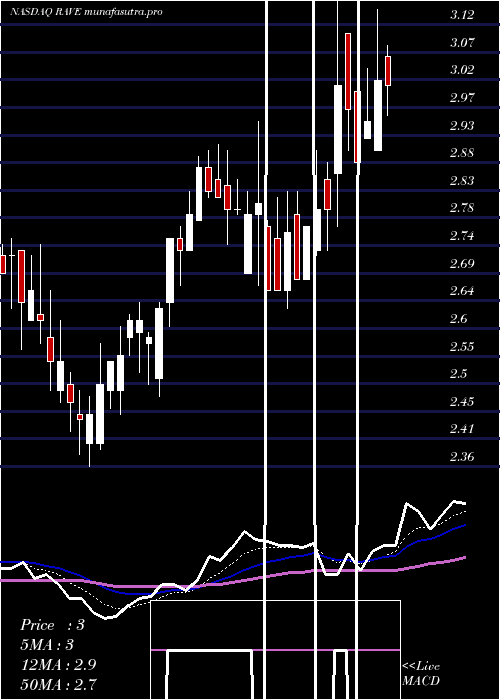
Task: Click the last red candlestick near 3.02
Action: click(x=388, y=71)
